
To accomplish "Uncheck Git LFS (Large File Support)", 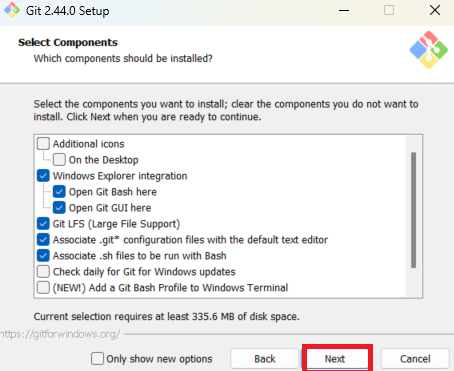I will coord(43,224).
